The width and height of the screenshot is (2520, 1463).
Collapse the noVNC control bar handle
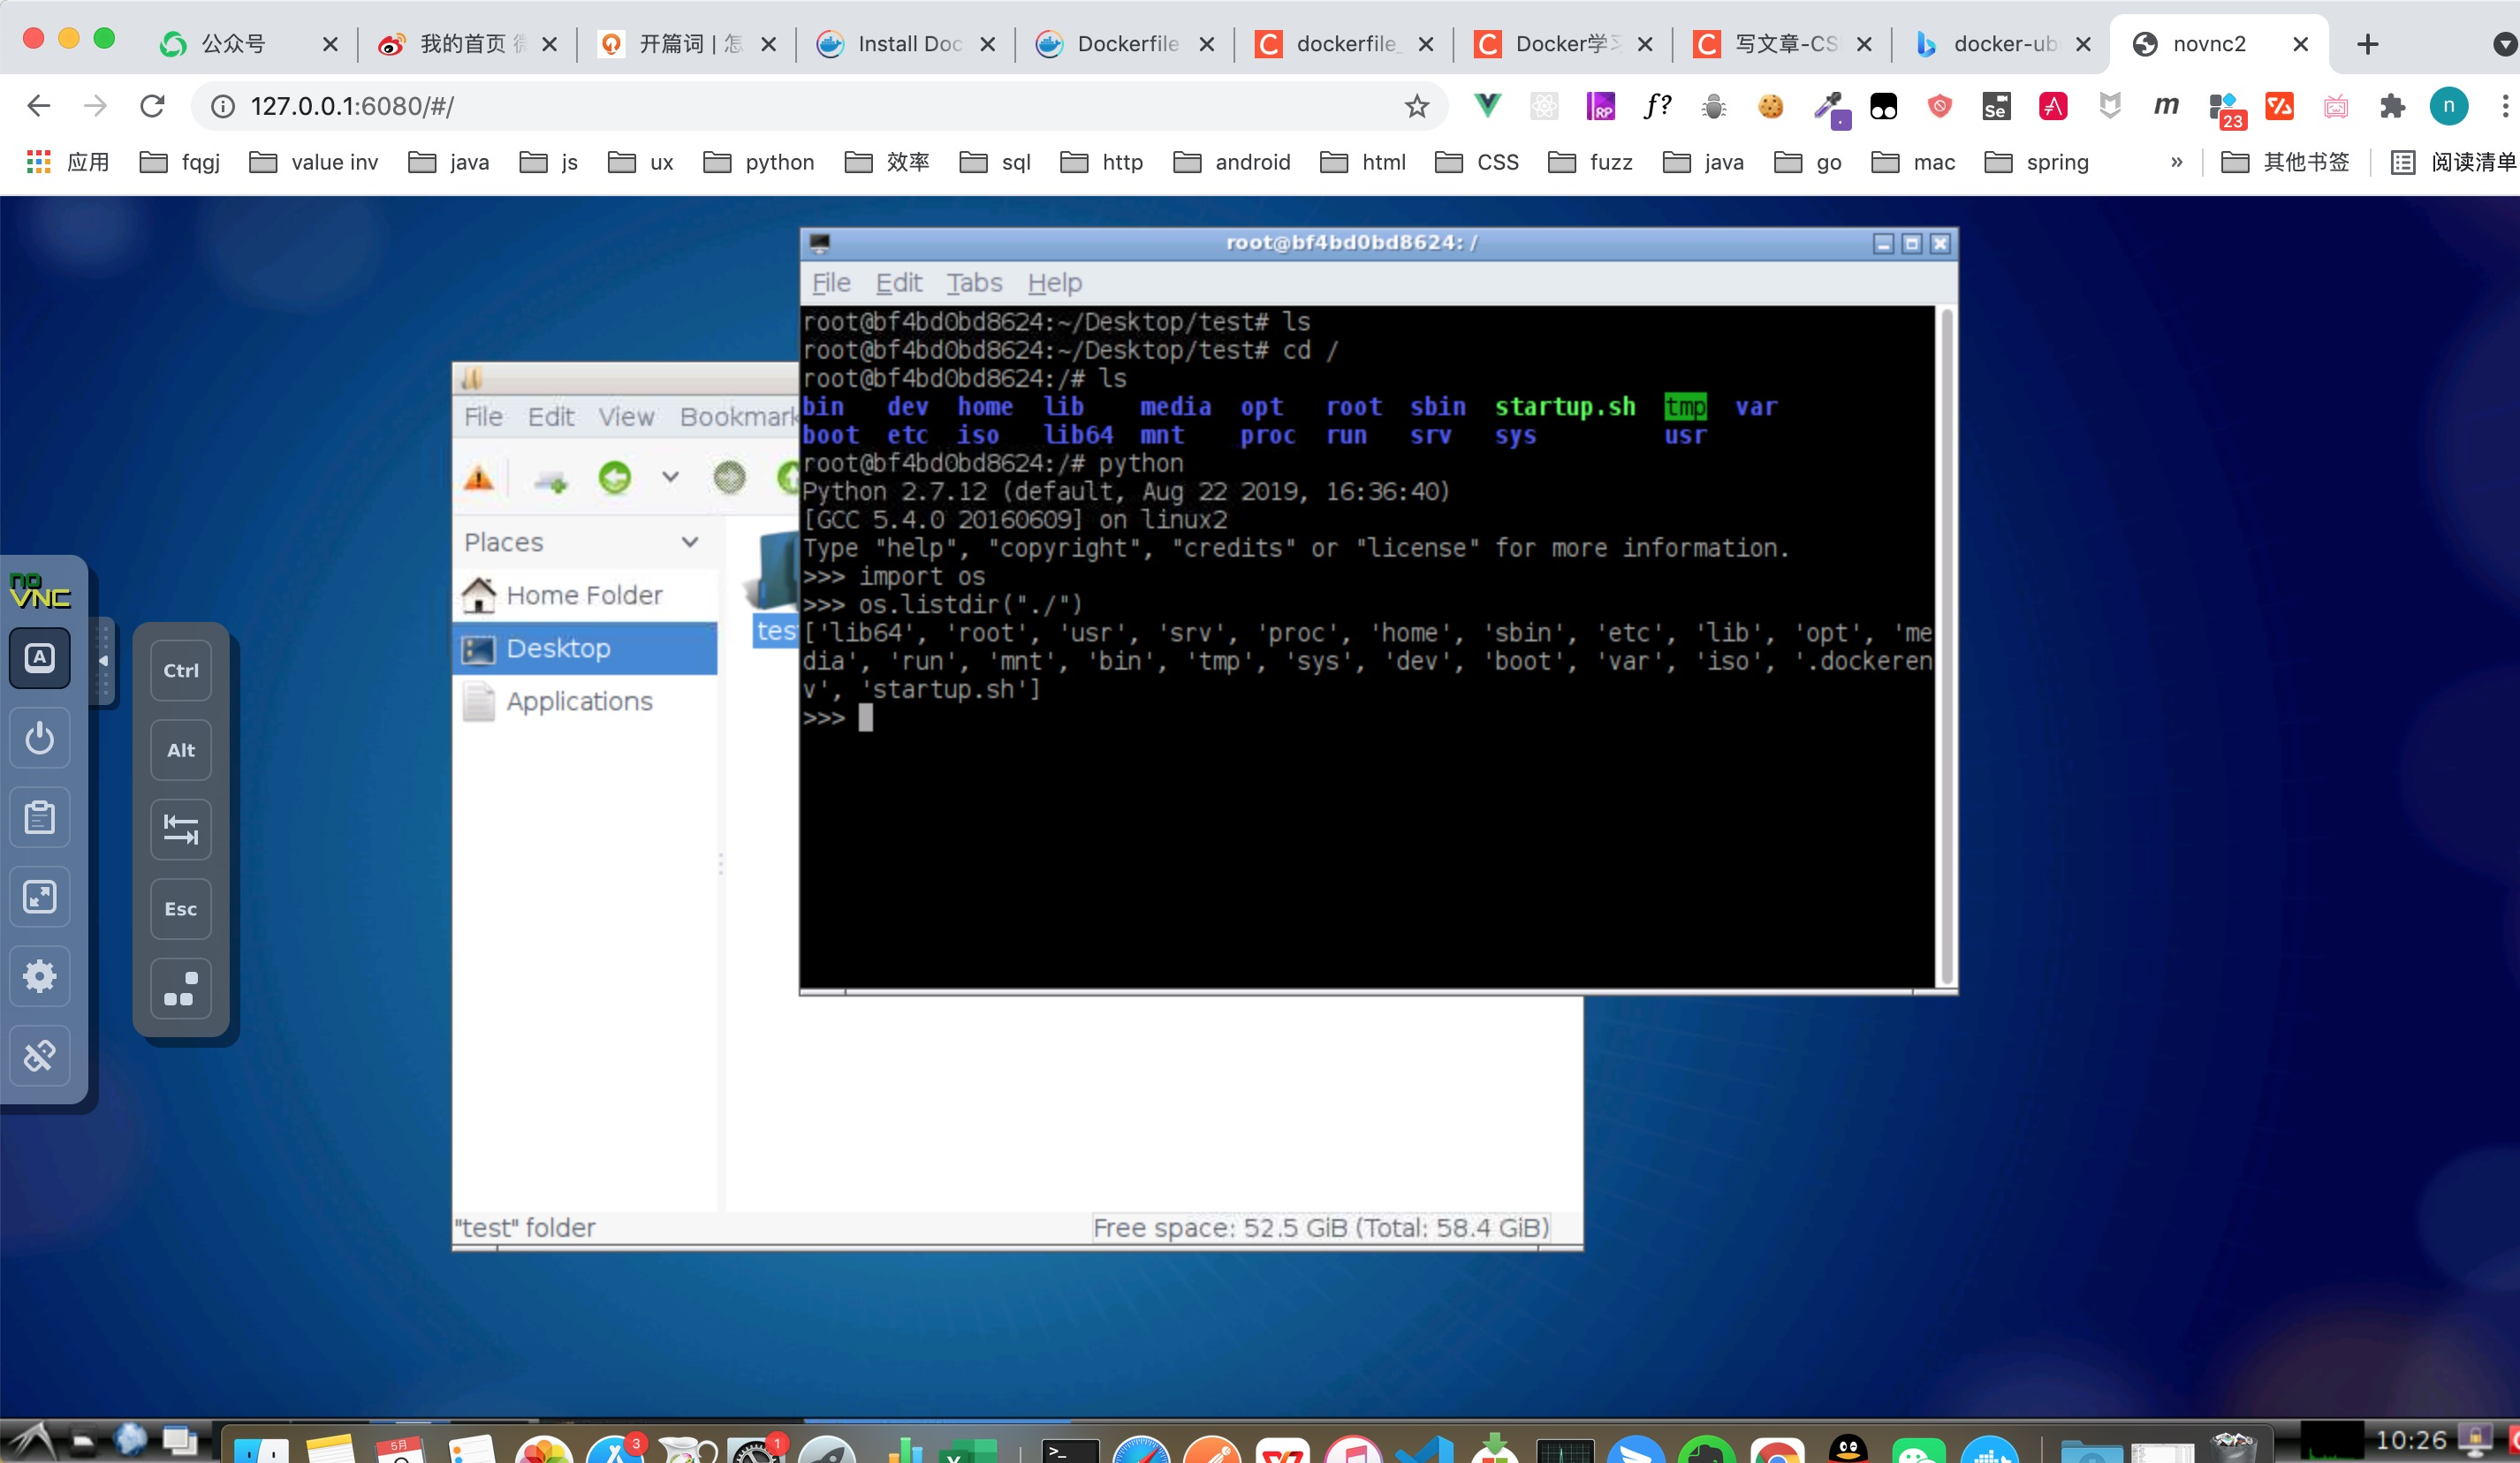coord(103,661)
